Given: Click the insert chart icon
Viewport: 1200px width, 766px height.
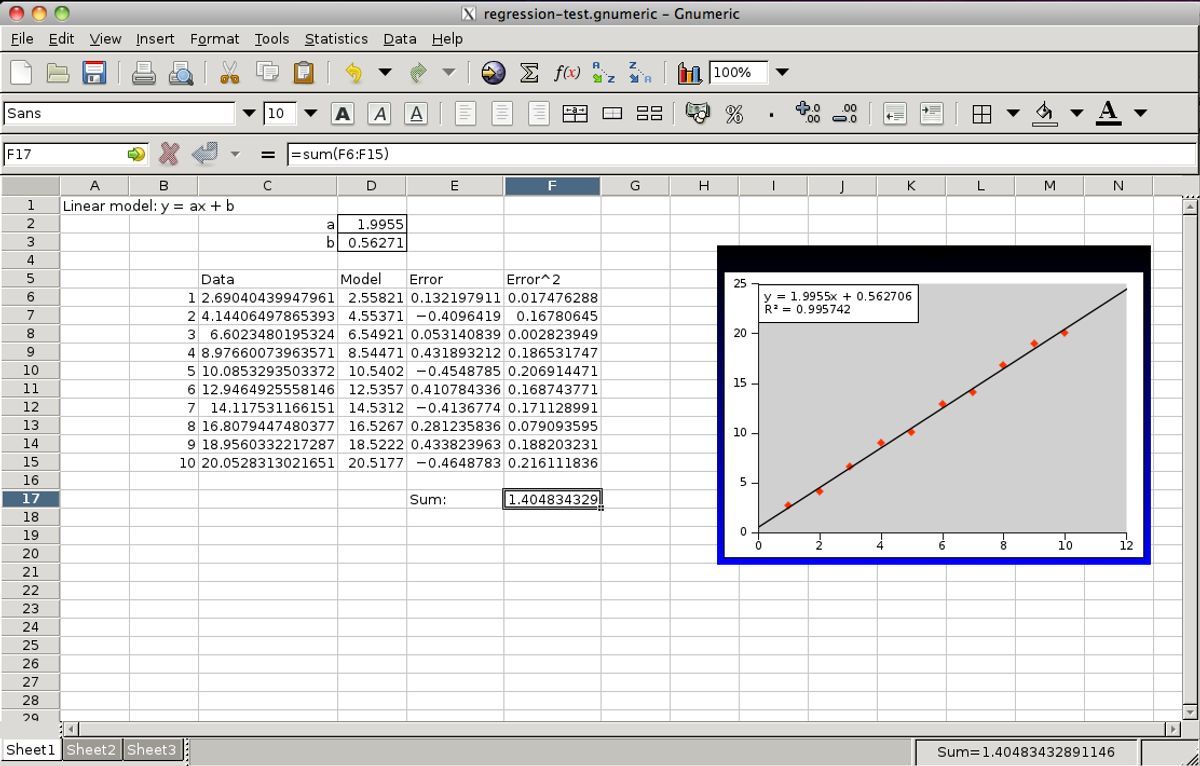Looking at the screenshot, I should [689, 72].
